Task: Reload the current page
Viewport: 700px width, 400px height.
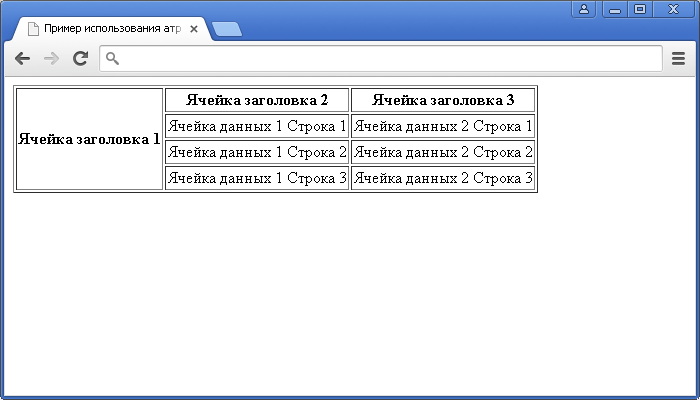Action: pos(80,59)
